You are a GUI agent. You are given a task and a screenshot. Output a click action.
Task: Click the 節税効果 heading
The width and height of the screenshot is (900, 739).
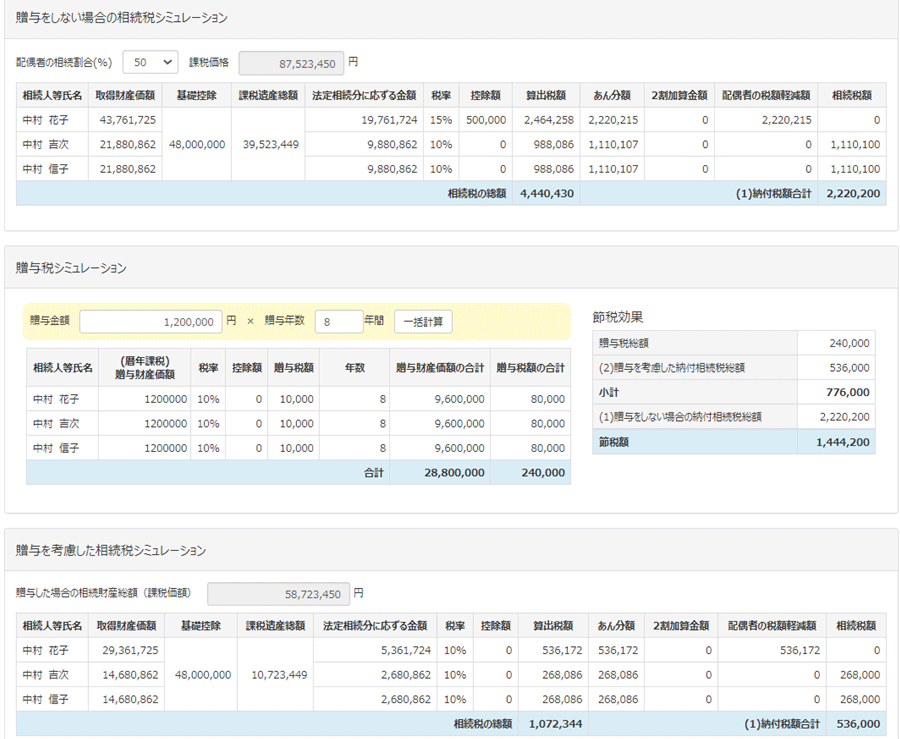(x=620, y=317)
